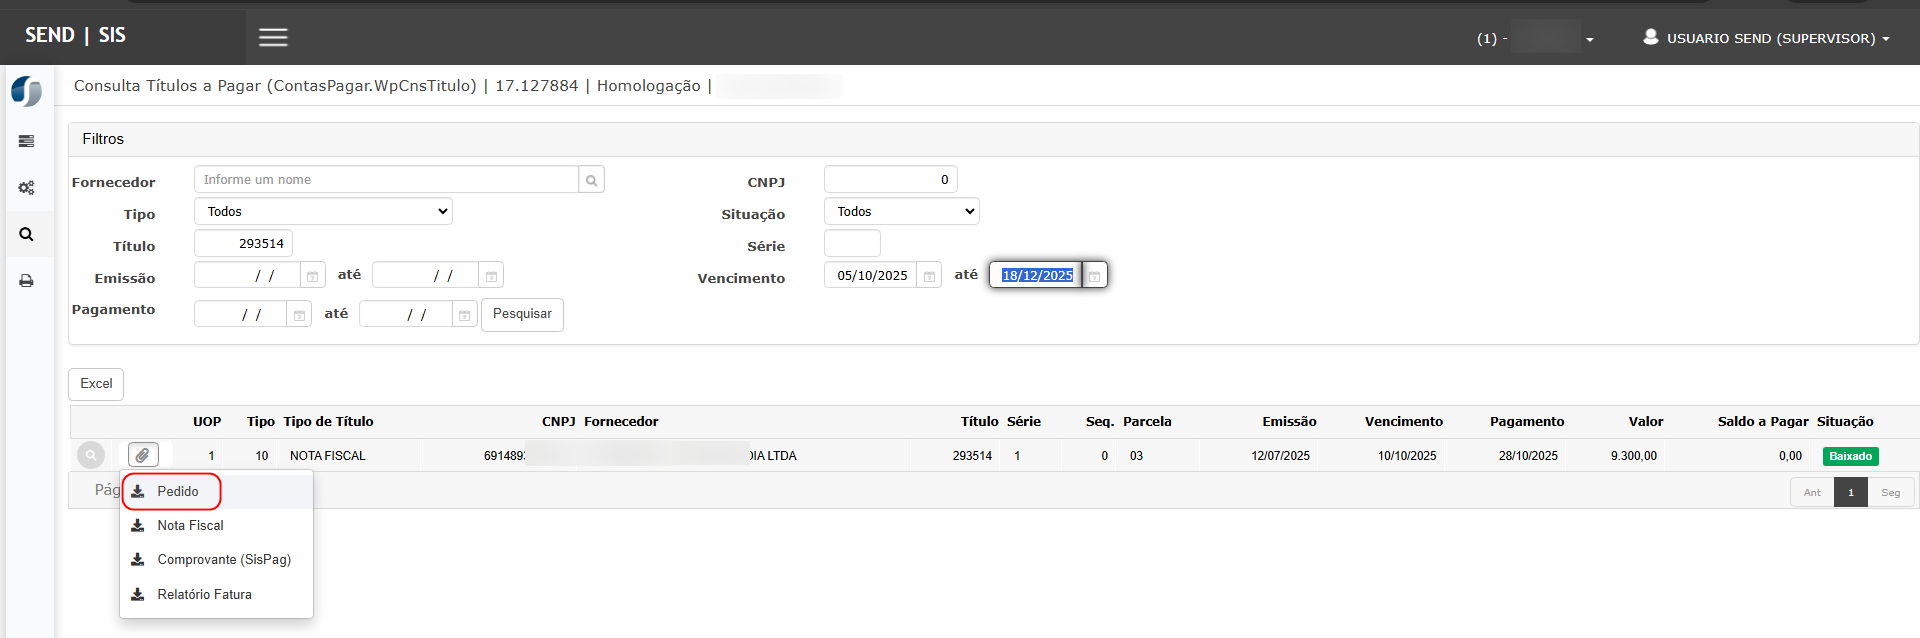Screen dimensions: 1920x638
Task: Open the search icon in left sidebar
Action: pyautogui.click(x=27, y=234)
